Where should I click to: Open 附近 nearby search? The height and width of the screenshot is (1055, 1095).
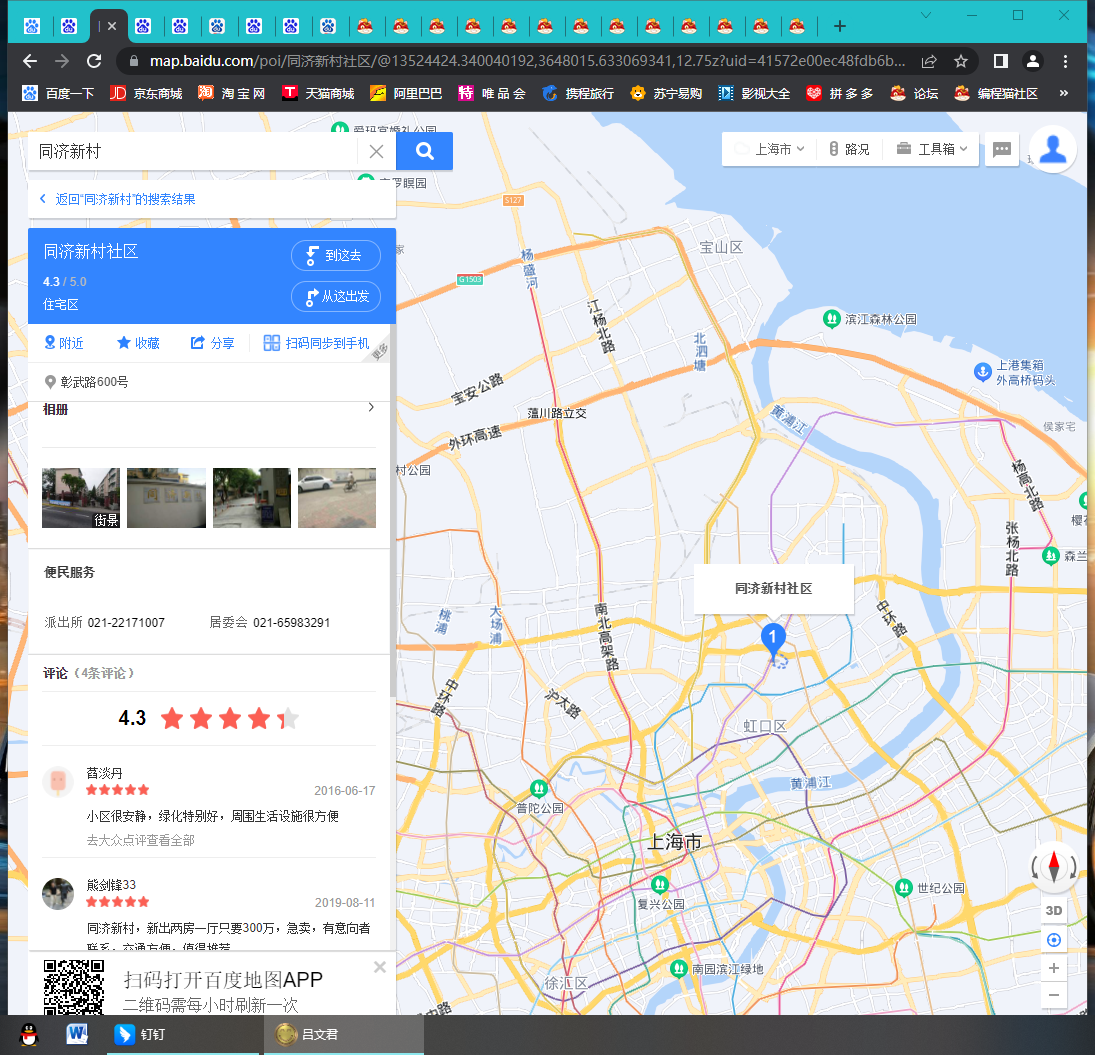click(64, 343)
